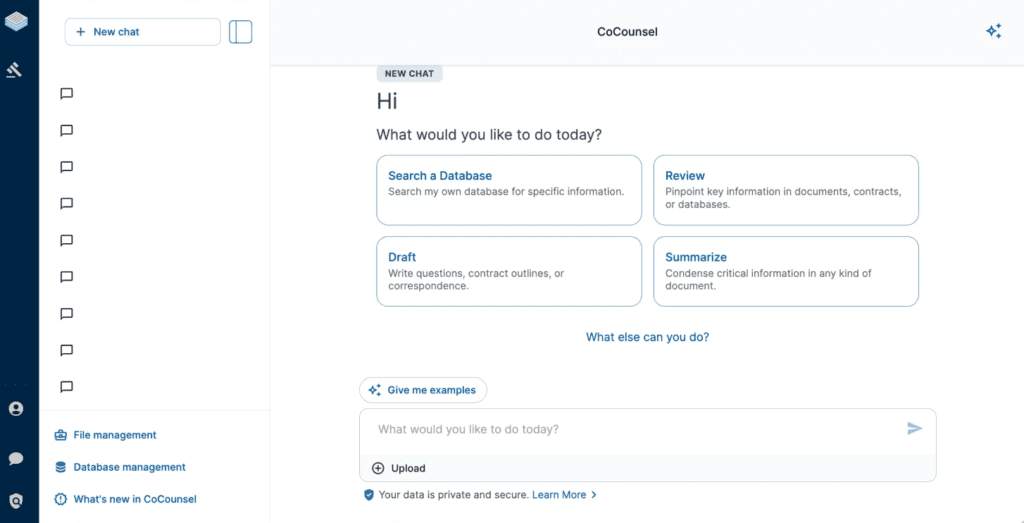Choose the Review option card
The image size is (1024, 523).
[x=785, y=190]
